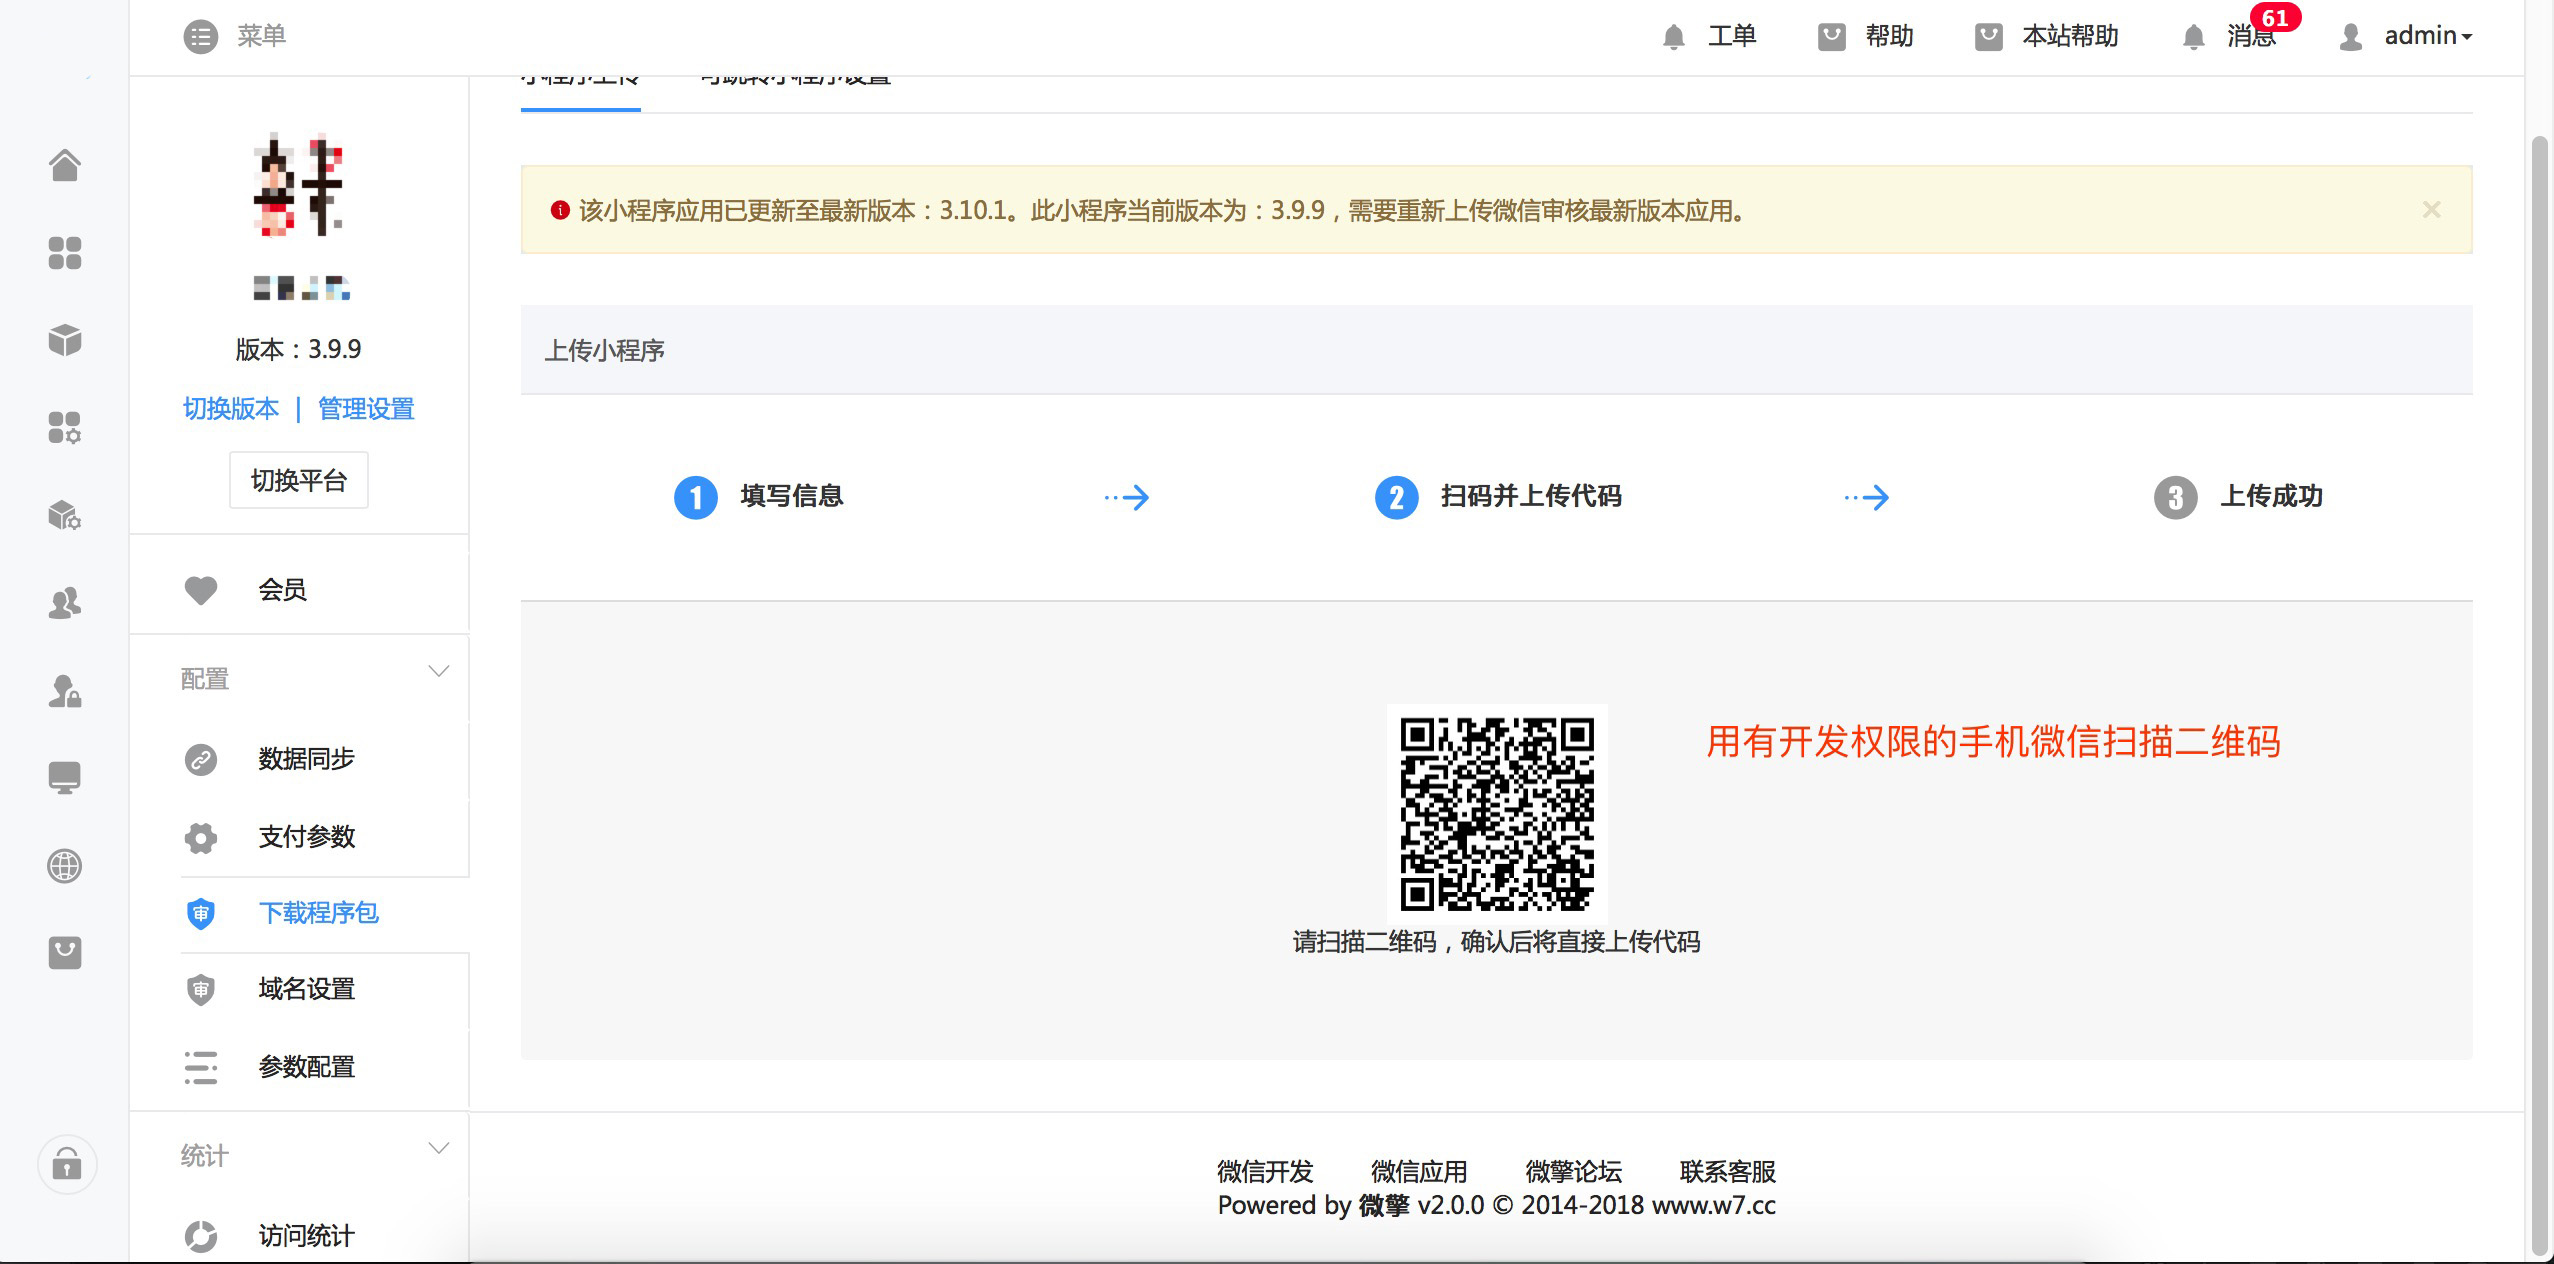Open the monitor screen sidebar icon
Screen dimensions: 2554x1264
[x=65, y=778]
